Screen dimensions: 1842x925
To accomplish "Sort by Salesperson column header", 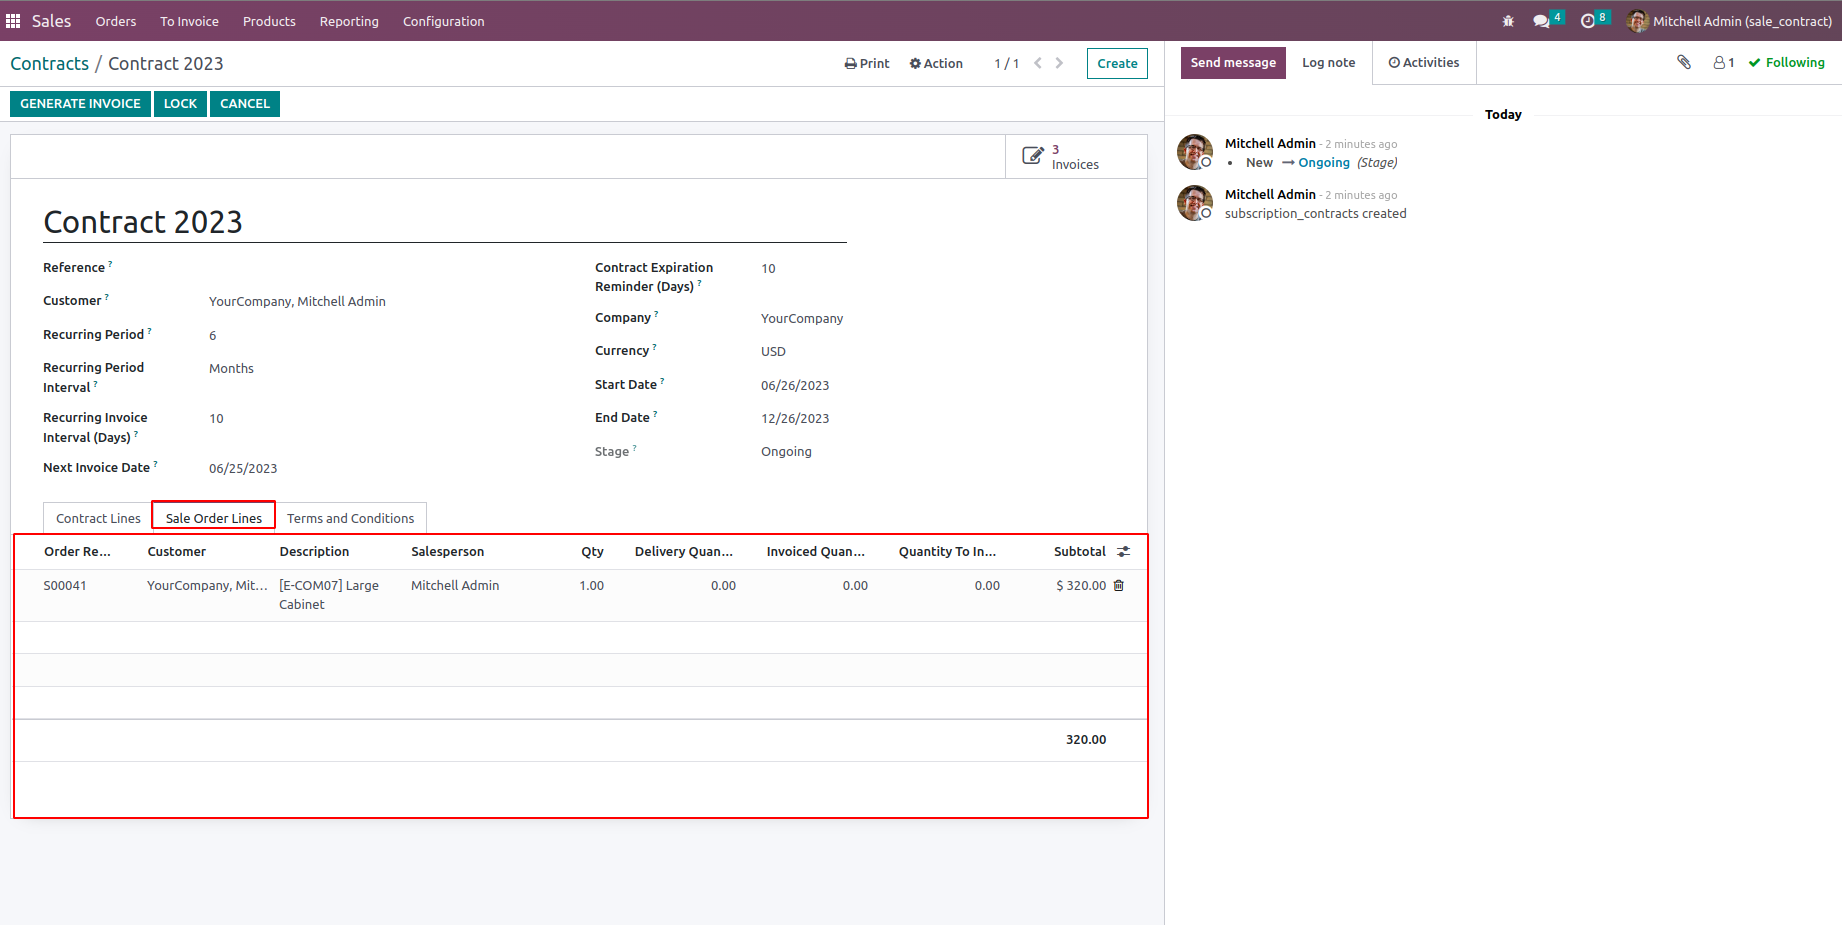I will (447, 552).
